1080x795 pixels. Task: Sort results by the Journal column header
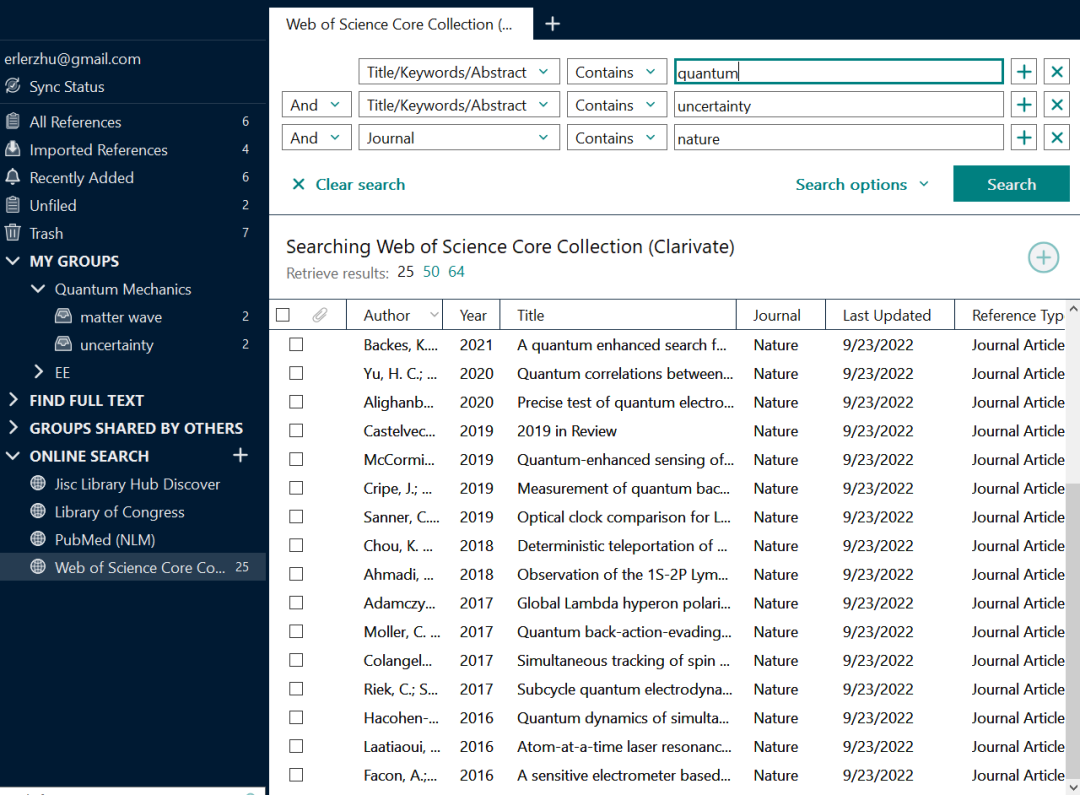coord(781,316)
